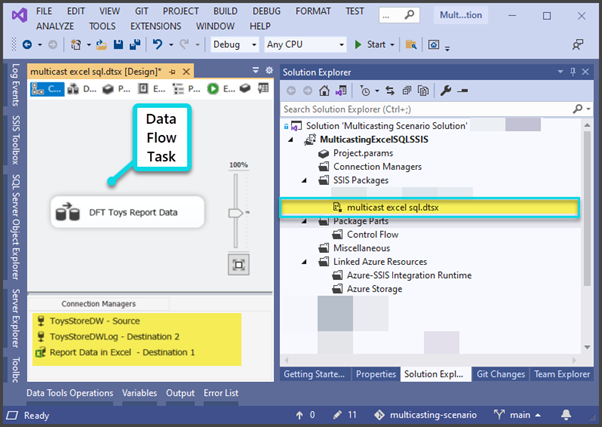602x427 pixels.
Task: Click the Find in Files folder icon
Action: [x=411, y=45]
